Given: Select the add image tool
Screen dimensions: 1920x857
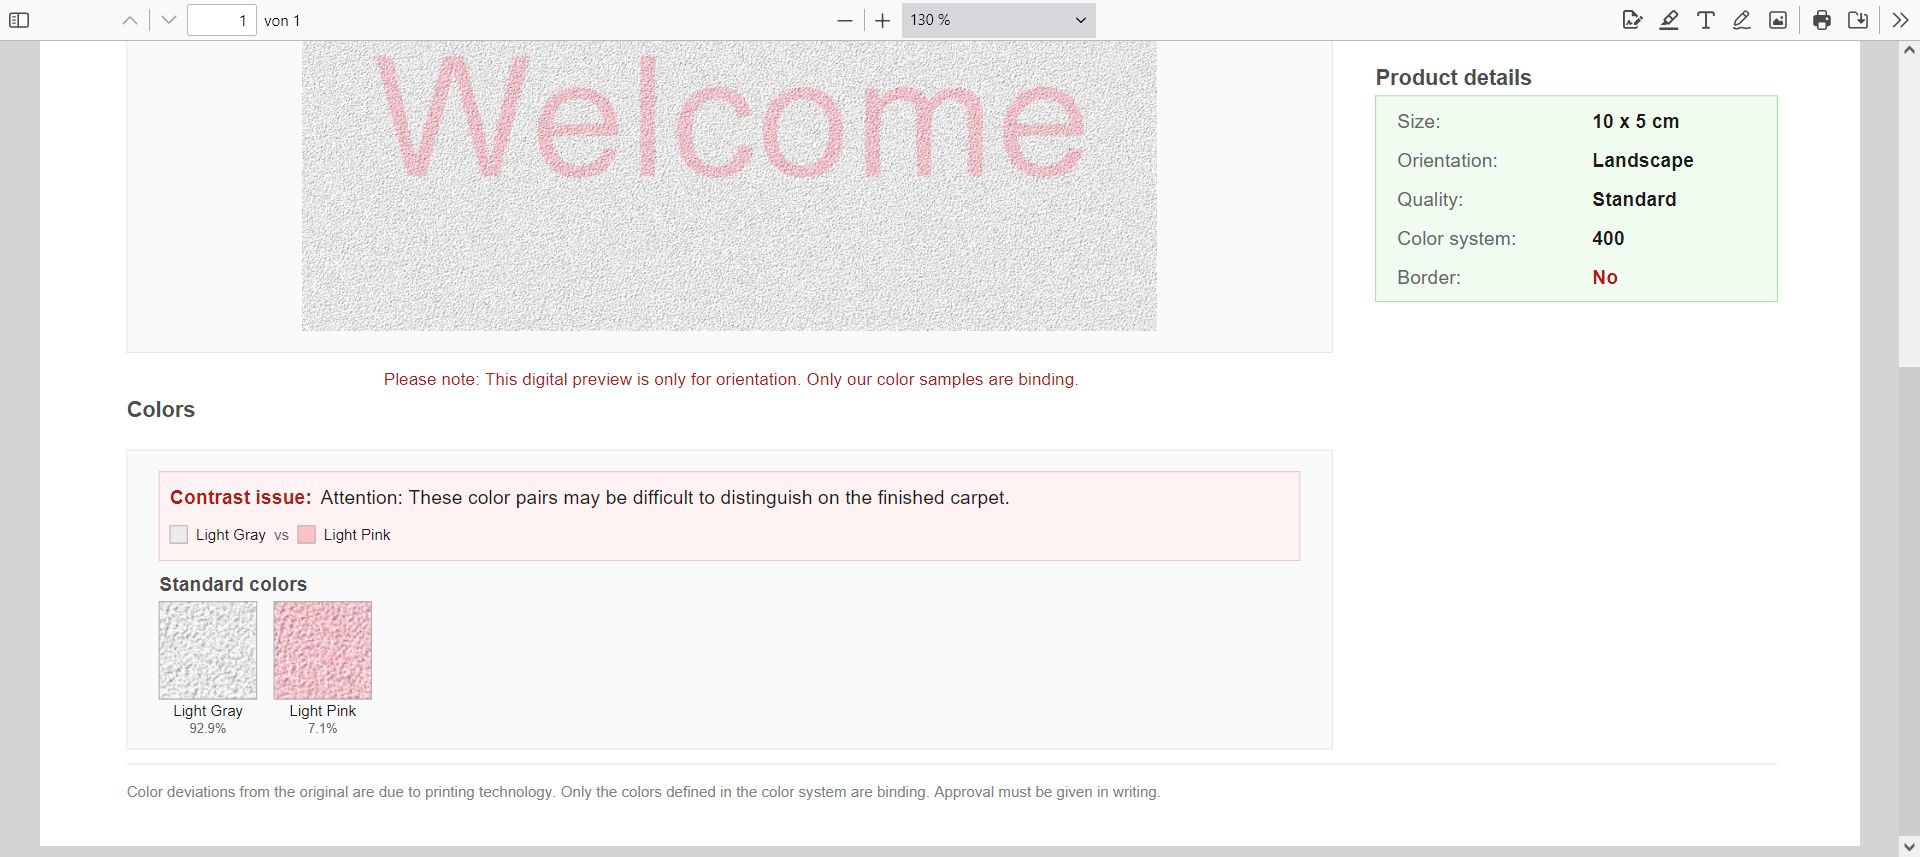Looking at the screenshot, I should click(x=1778, y=20).
